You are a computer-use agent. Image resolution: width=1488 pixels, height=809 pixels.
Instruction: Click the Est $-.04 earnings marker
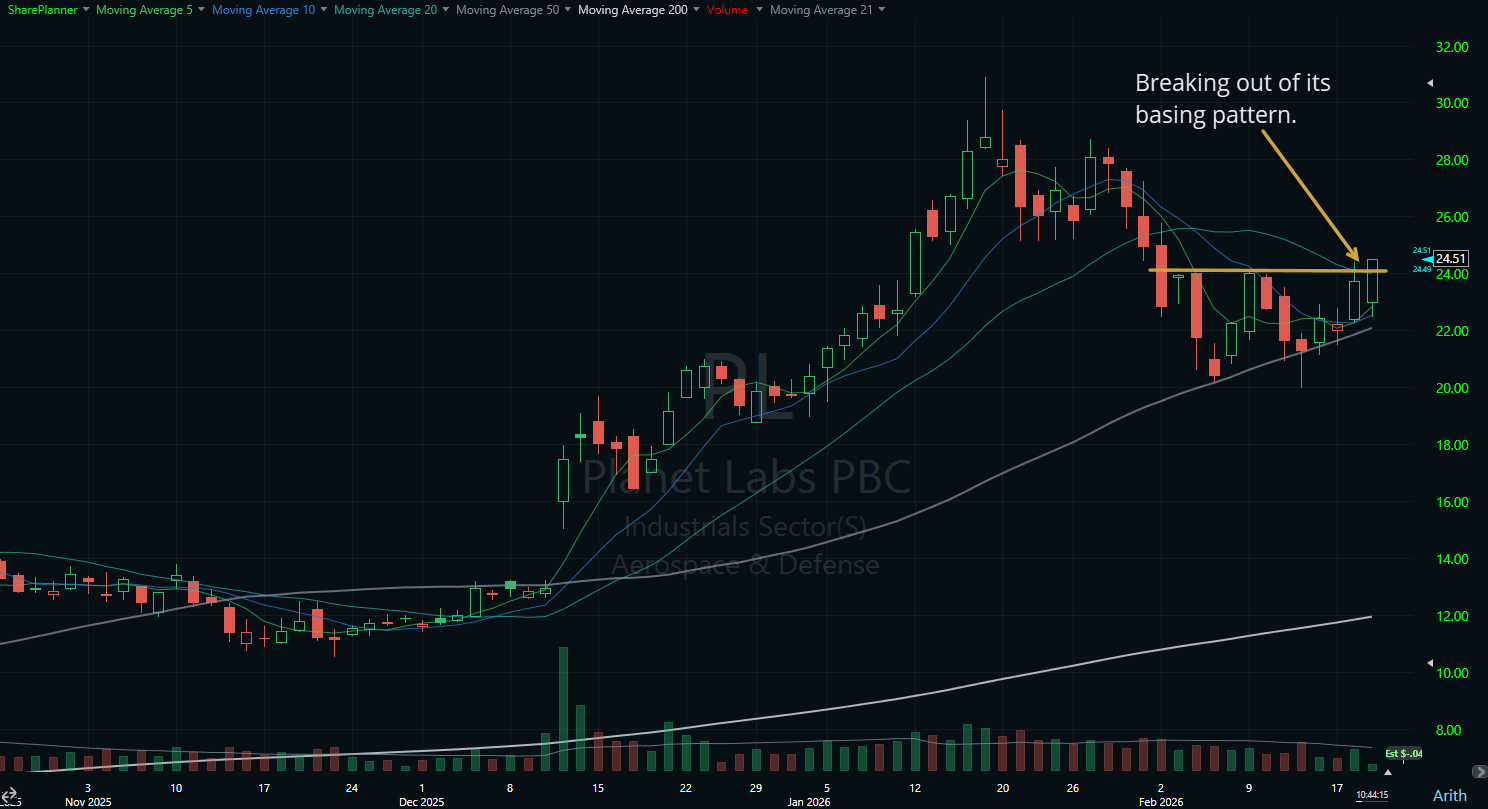coord(1404,754)
